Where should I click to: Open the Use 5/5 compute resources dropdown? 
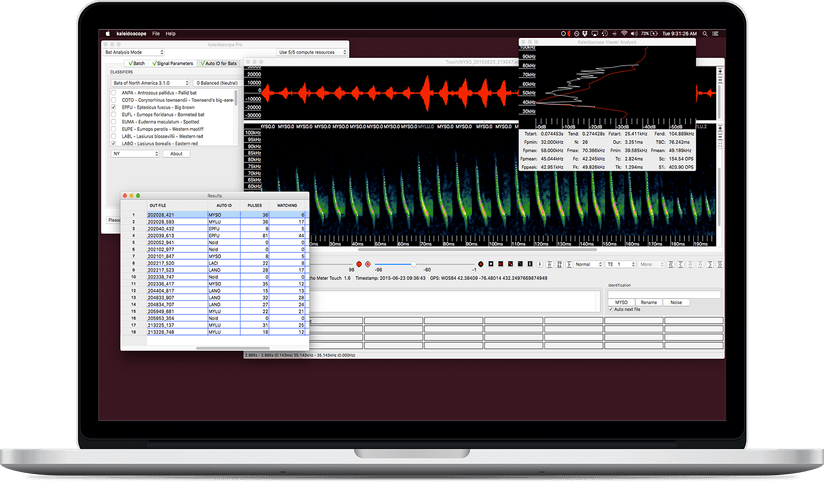coord(312,52)
